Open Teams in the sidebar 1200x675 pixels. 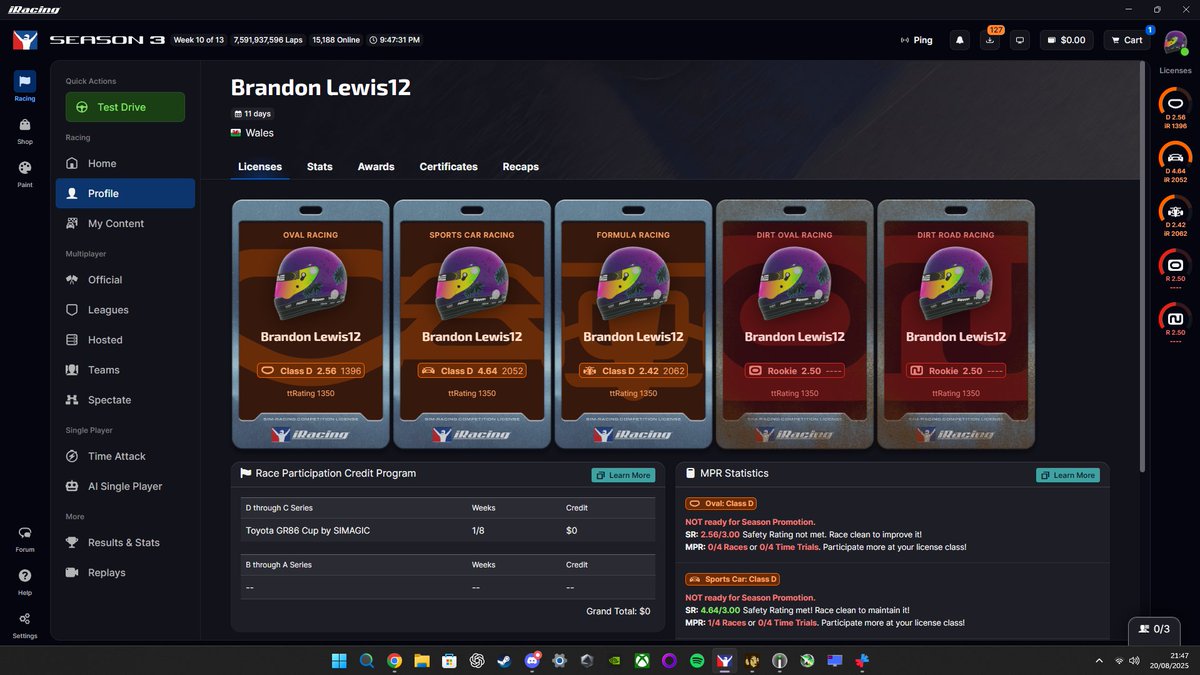click(125, 370)
